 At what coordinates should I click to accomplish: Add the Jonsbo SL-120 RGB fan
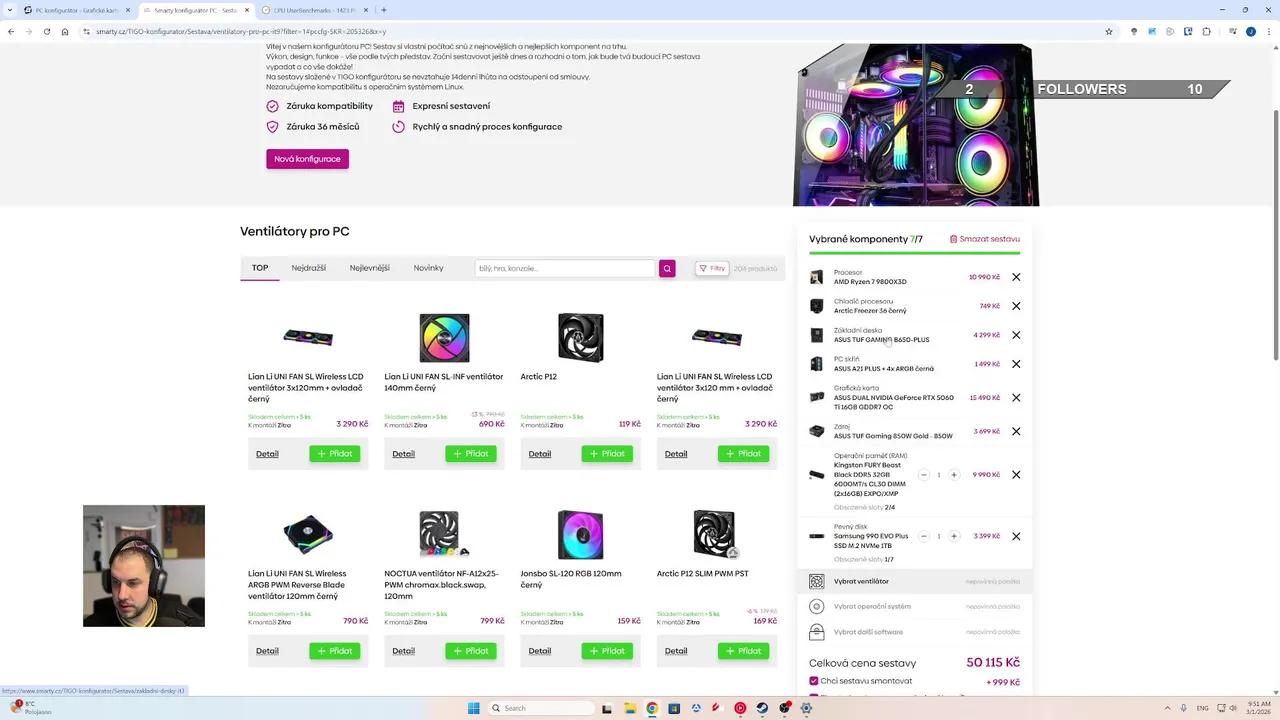point(607,651)
